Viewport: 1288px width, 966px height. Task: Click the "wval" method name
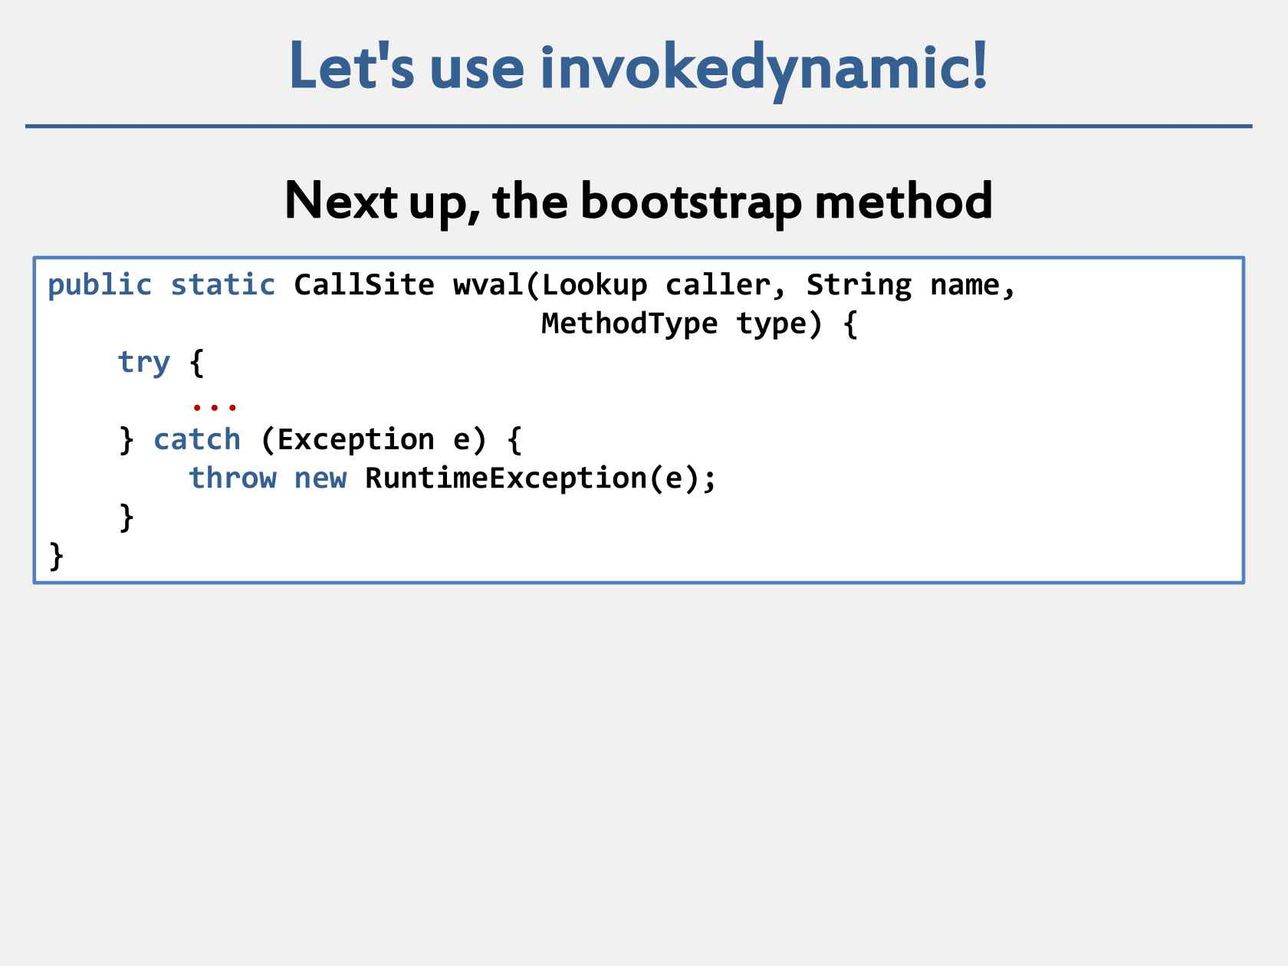coord(488,285)
